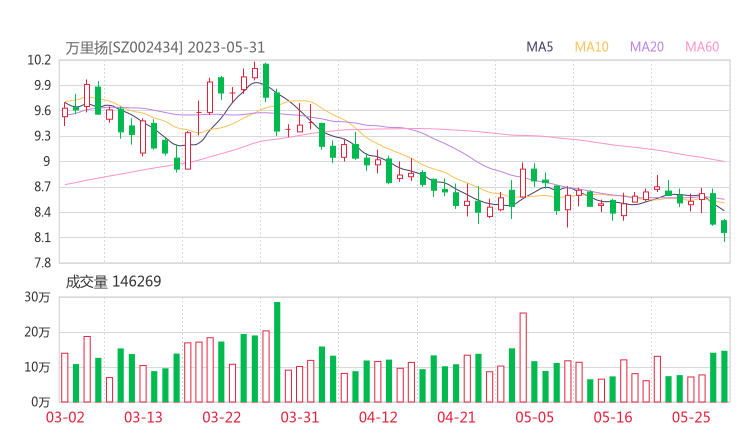Screen dimensions: 740x440
Task: Click the 20万 volume axis label
Action: click(37, 332)
